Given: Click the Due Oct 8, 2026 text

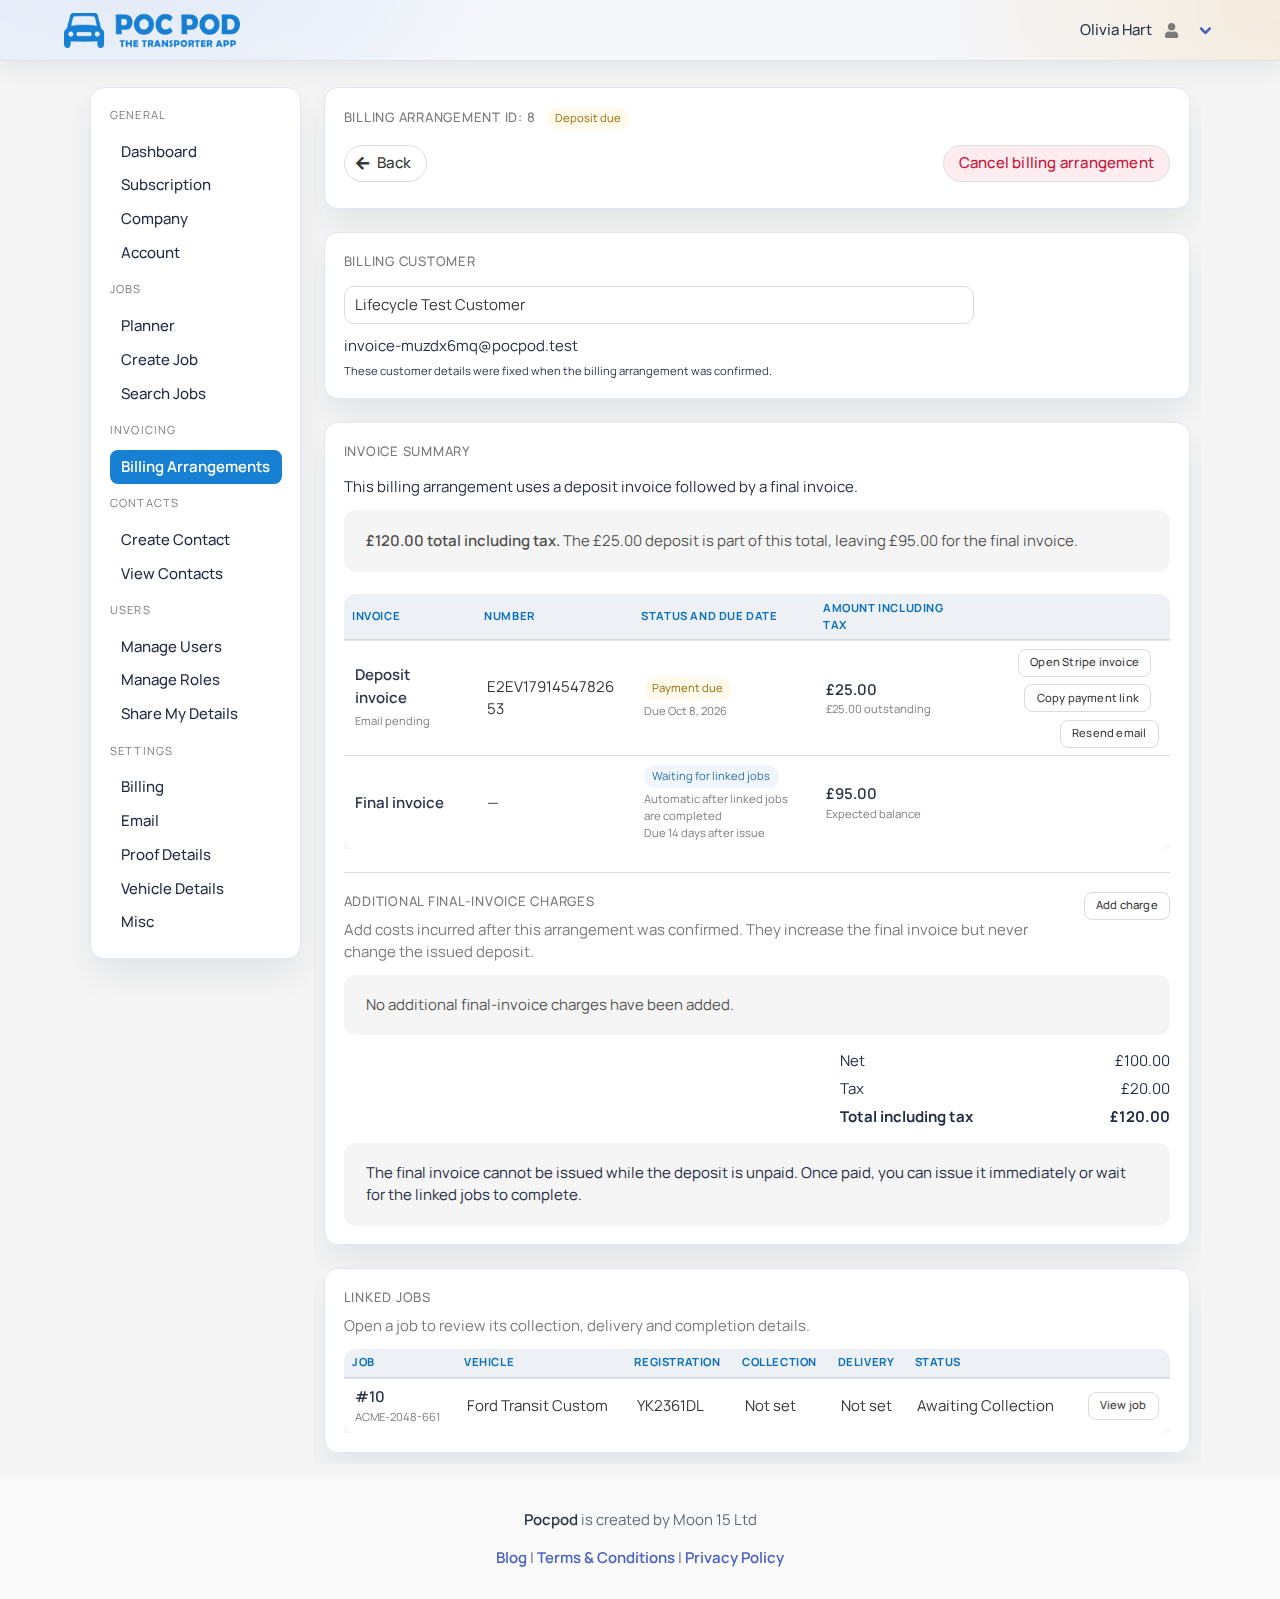Looking at the screenshot, I should click(x=685, y=711).
